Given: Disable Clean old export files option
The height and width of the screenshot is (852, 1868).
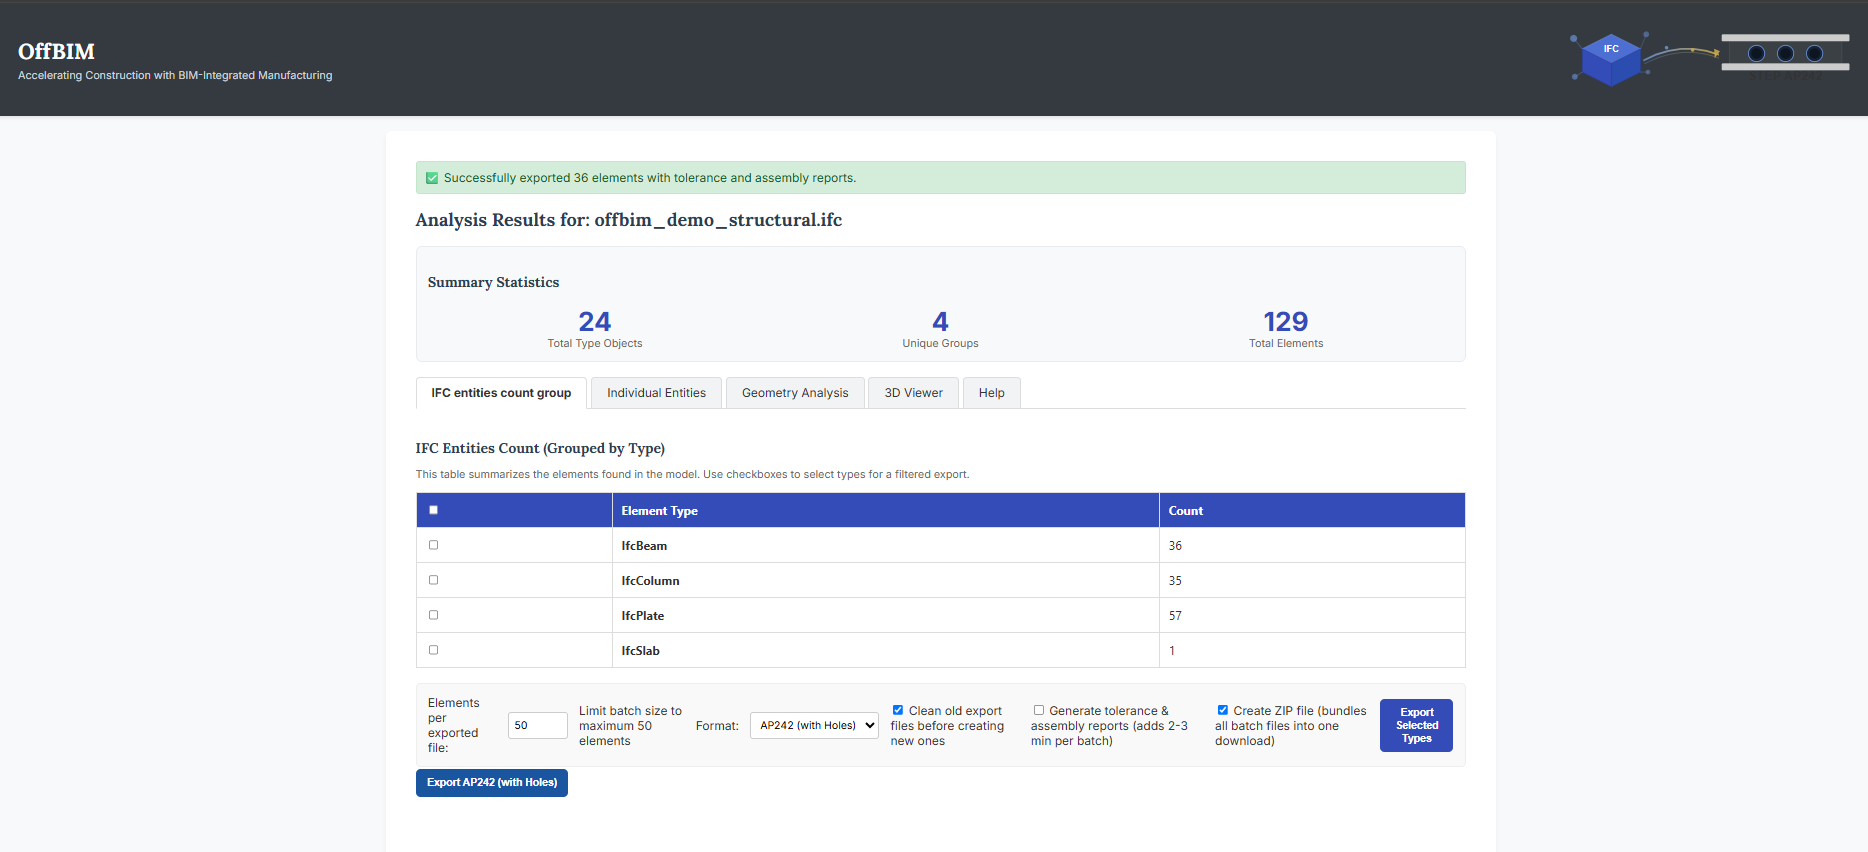Looking at the screenshot, I should coord(898,710).
